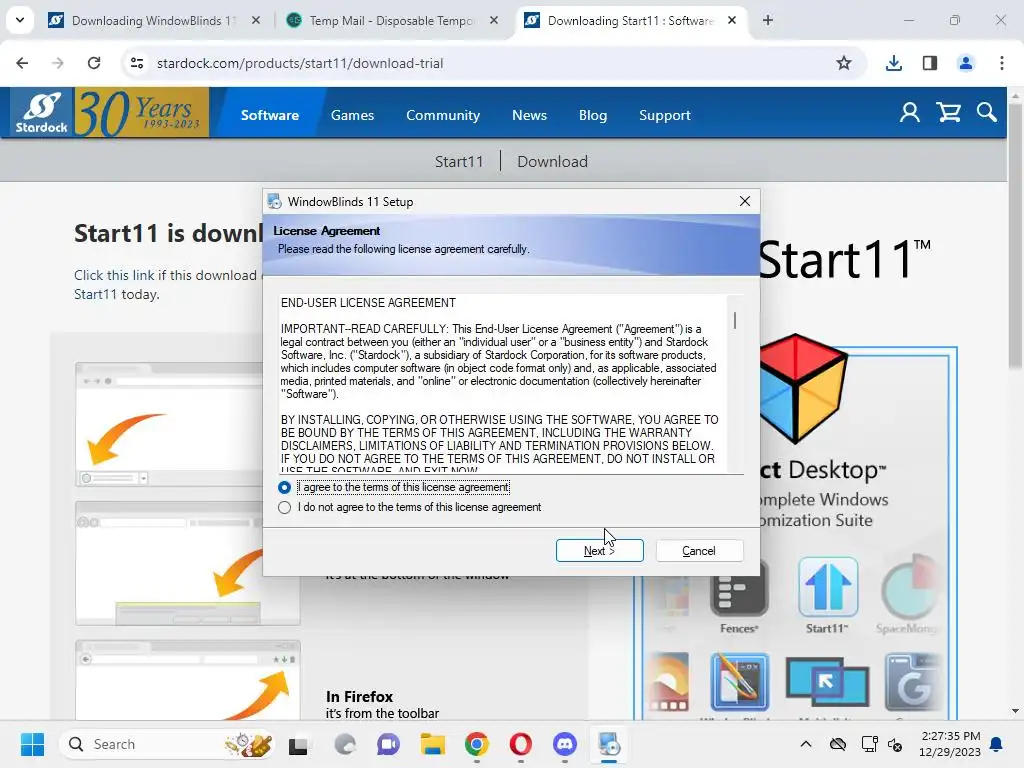Click the paintbrush app icon in suite grid

(x=739, y=682)
